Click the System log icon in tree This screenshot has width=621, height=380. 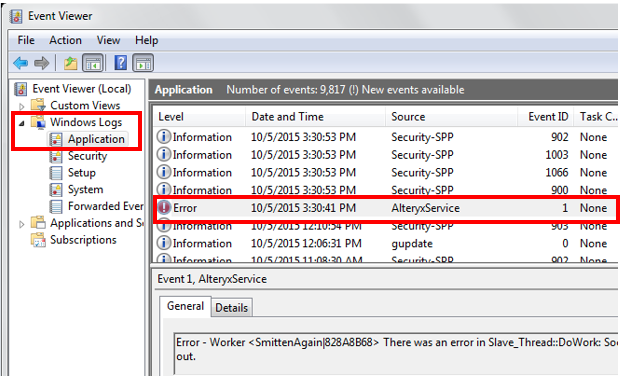tap(56, 189)
